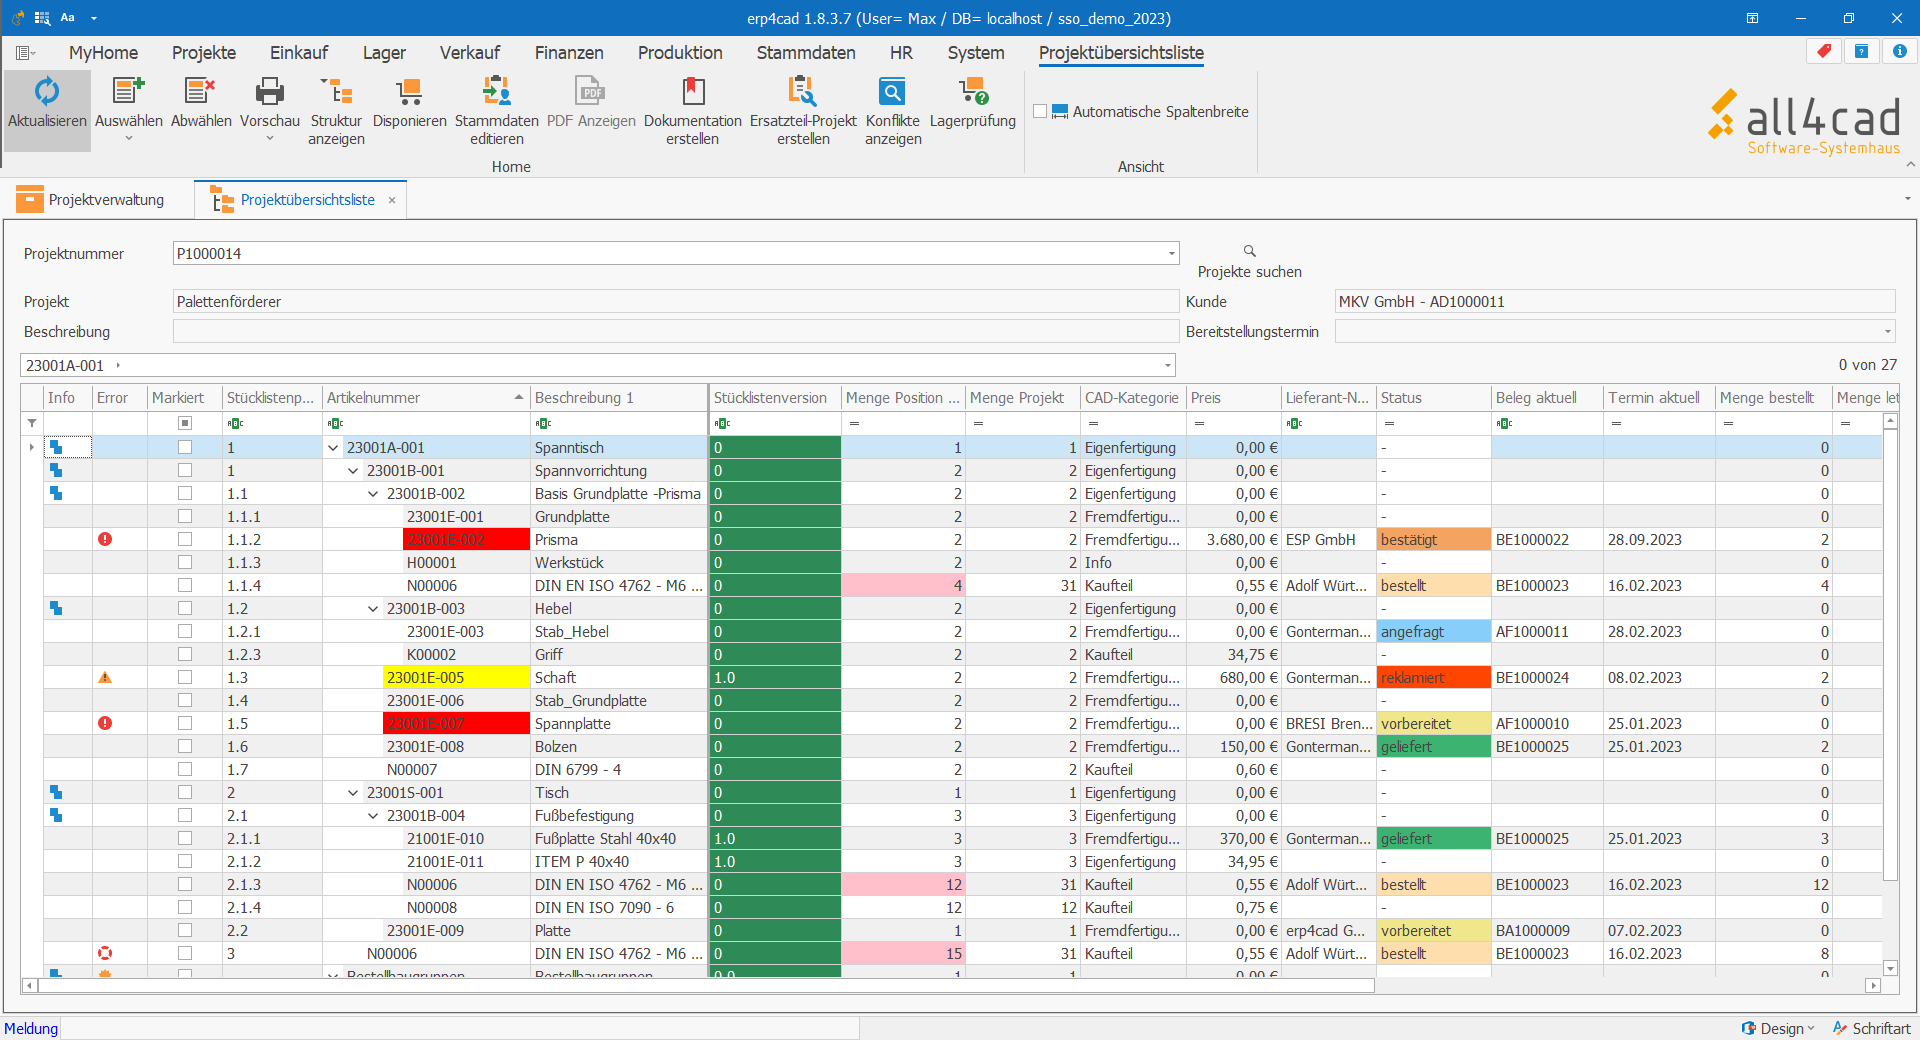Click Projekte suchen button
Image resolution: width=1920 pixels, height=1040 pixels.
[x=1250, y=262]
